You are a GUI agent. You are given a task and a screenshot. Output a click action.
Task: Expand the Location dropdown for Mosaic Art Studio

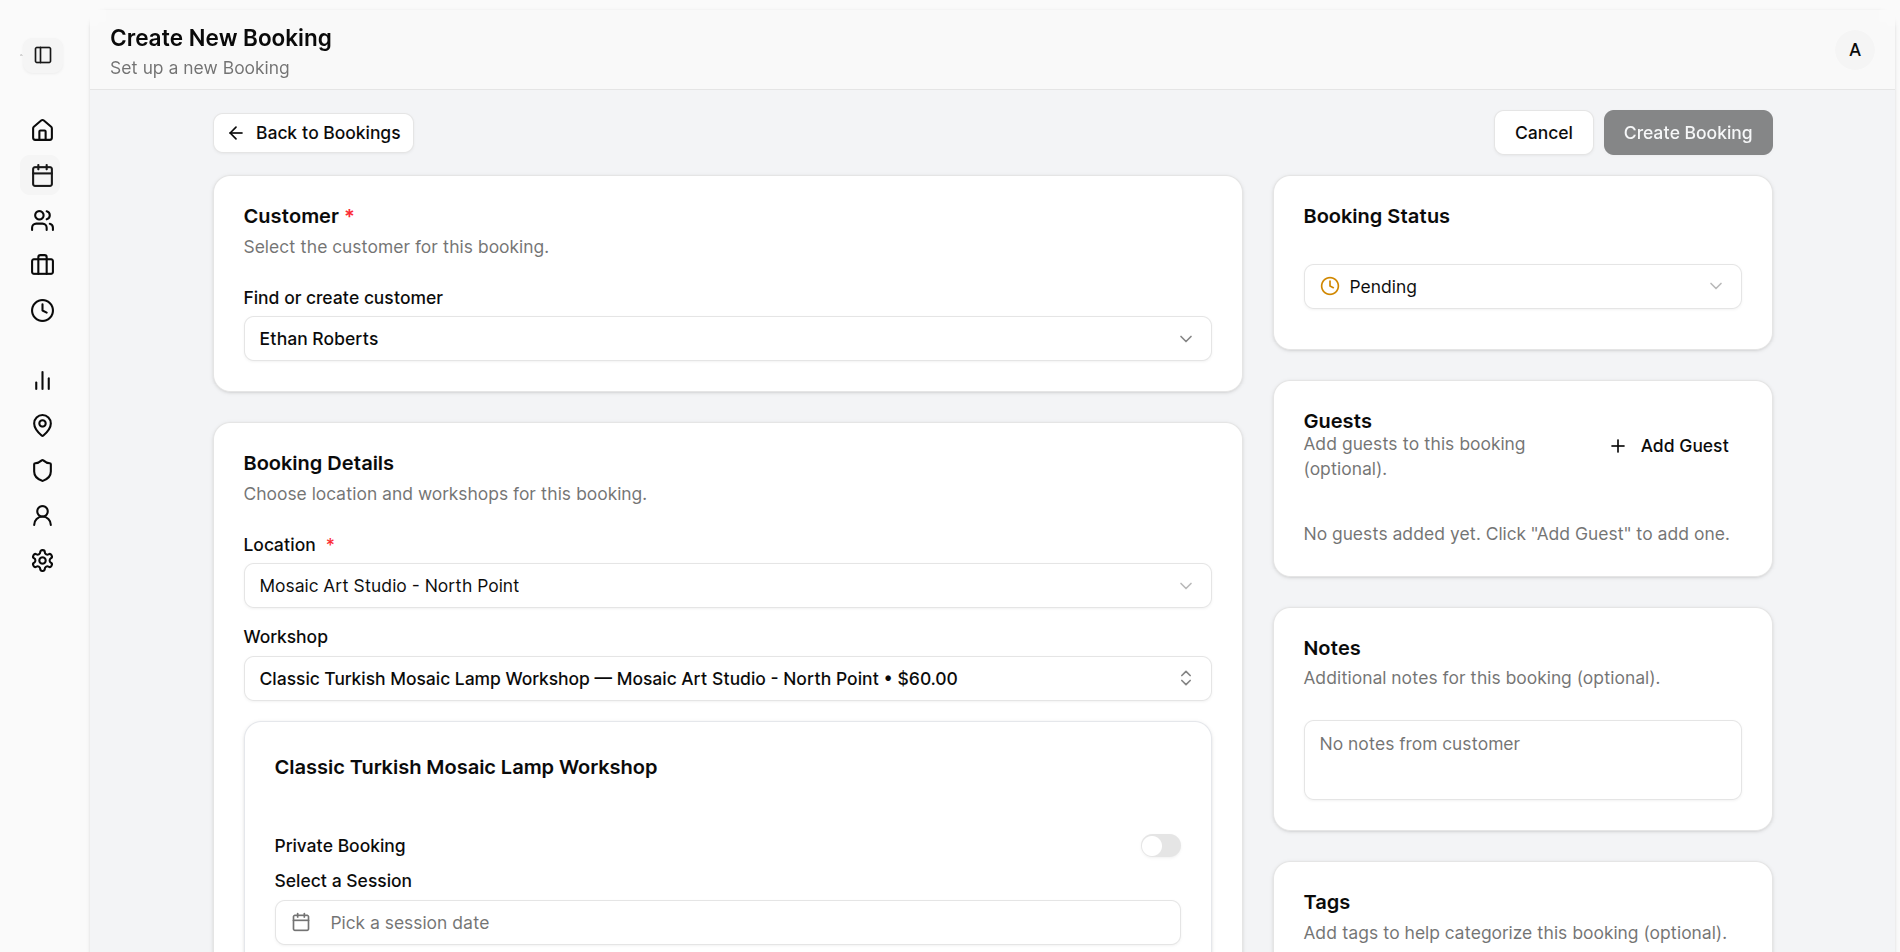727,585
